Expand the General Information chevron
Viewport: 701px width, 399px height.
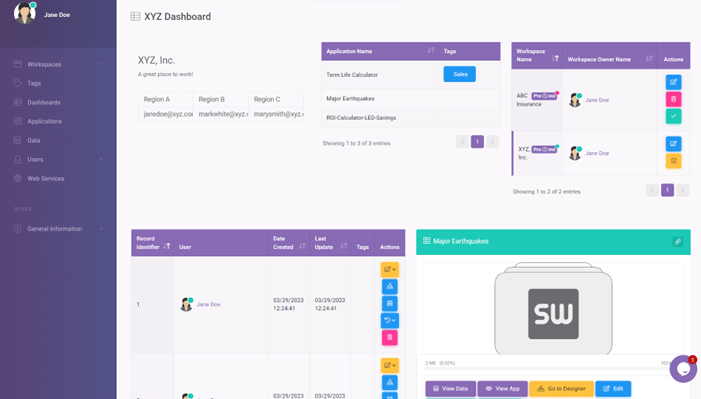point(101,229)
